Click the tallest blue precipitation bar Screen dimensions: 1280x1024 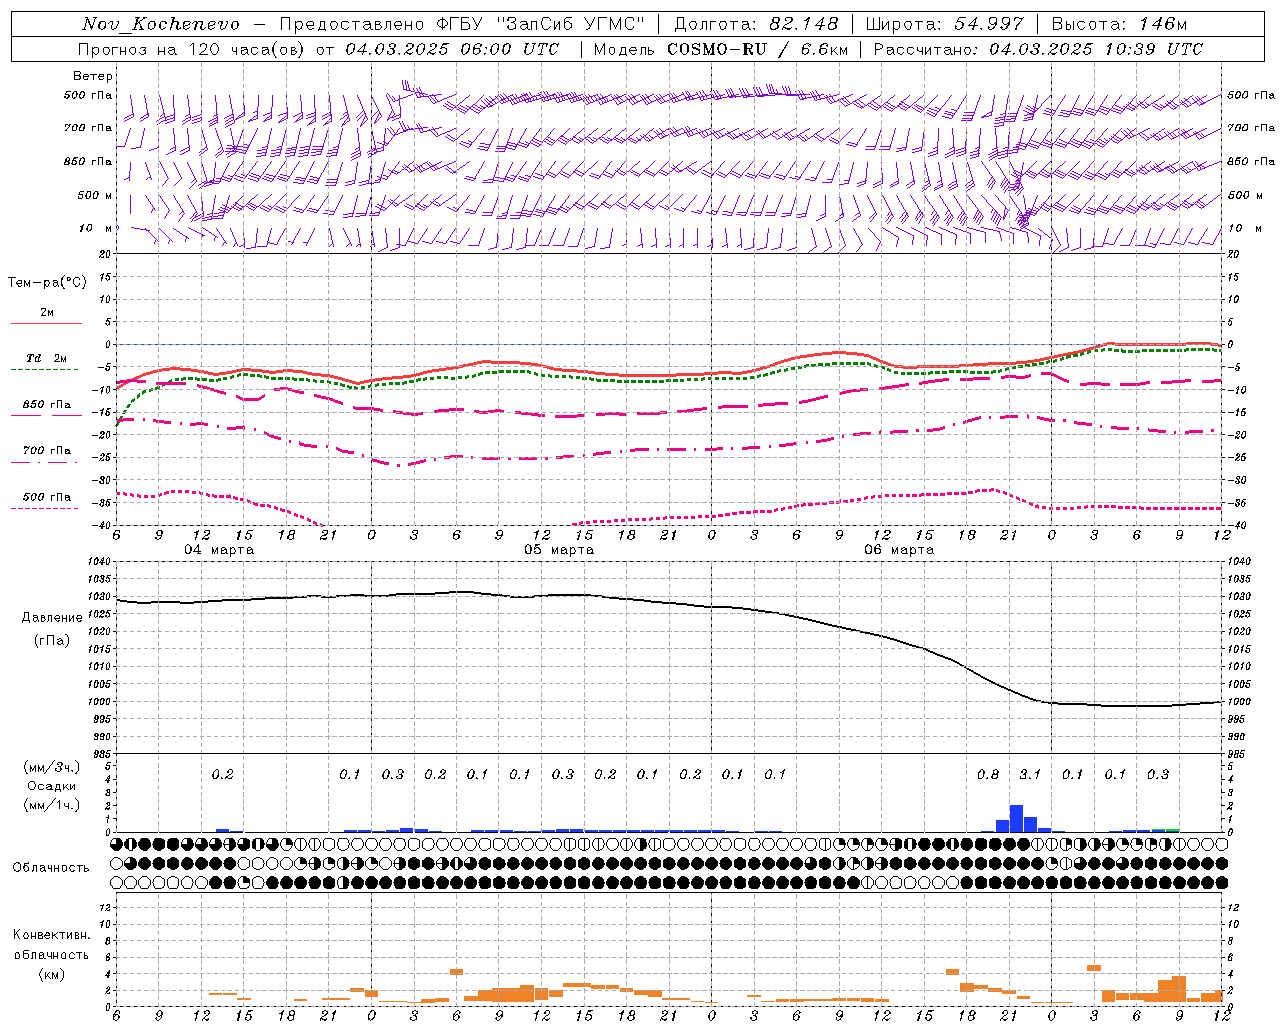[1016, 818]
